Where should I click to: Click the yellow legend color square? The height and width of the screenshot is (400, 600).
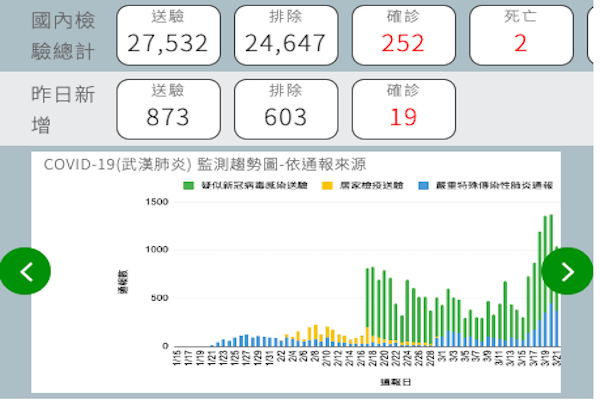click(x=326, y=186)
